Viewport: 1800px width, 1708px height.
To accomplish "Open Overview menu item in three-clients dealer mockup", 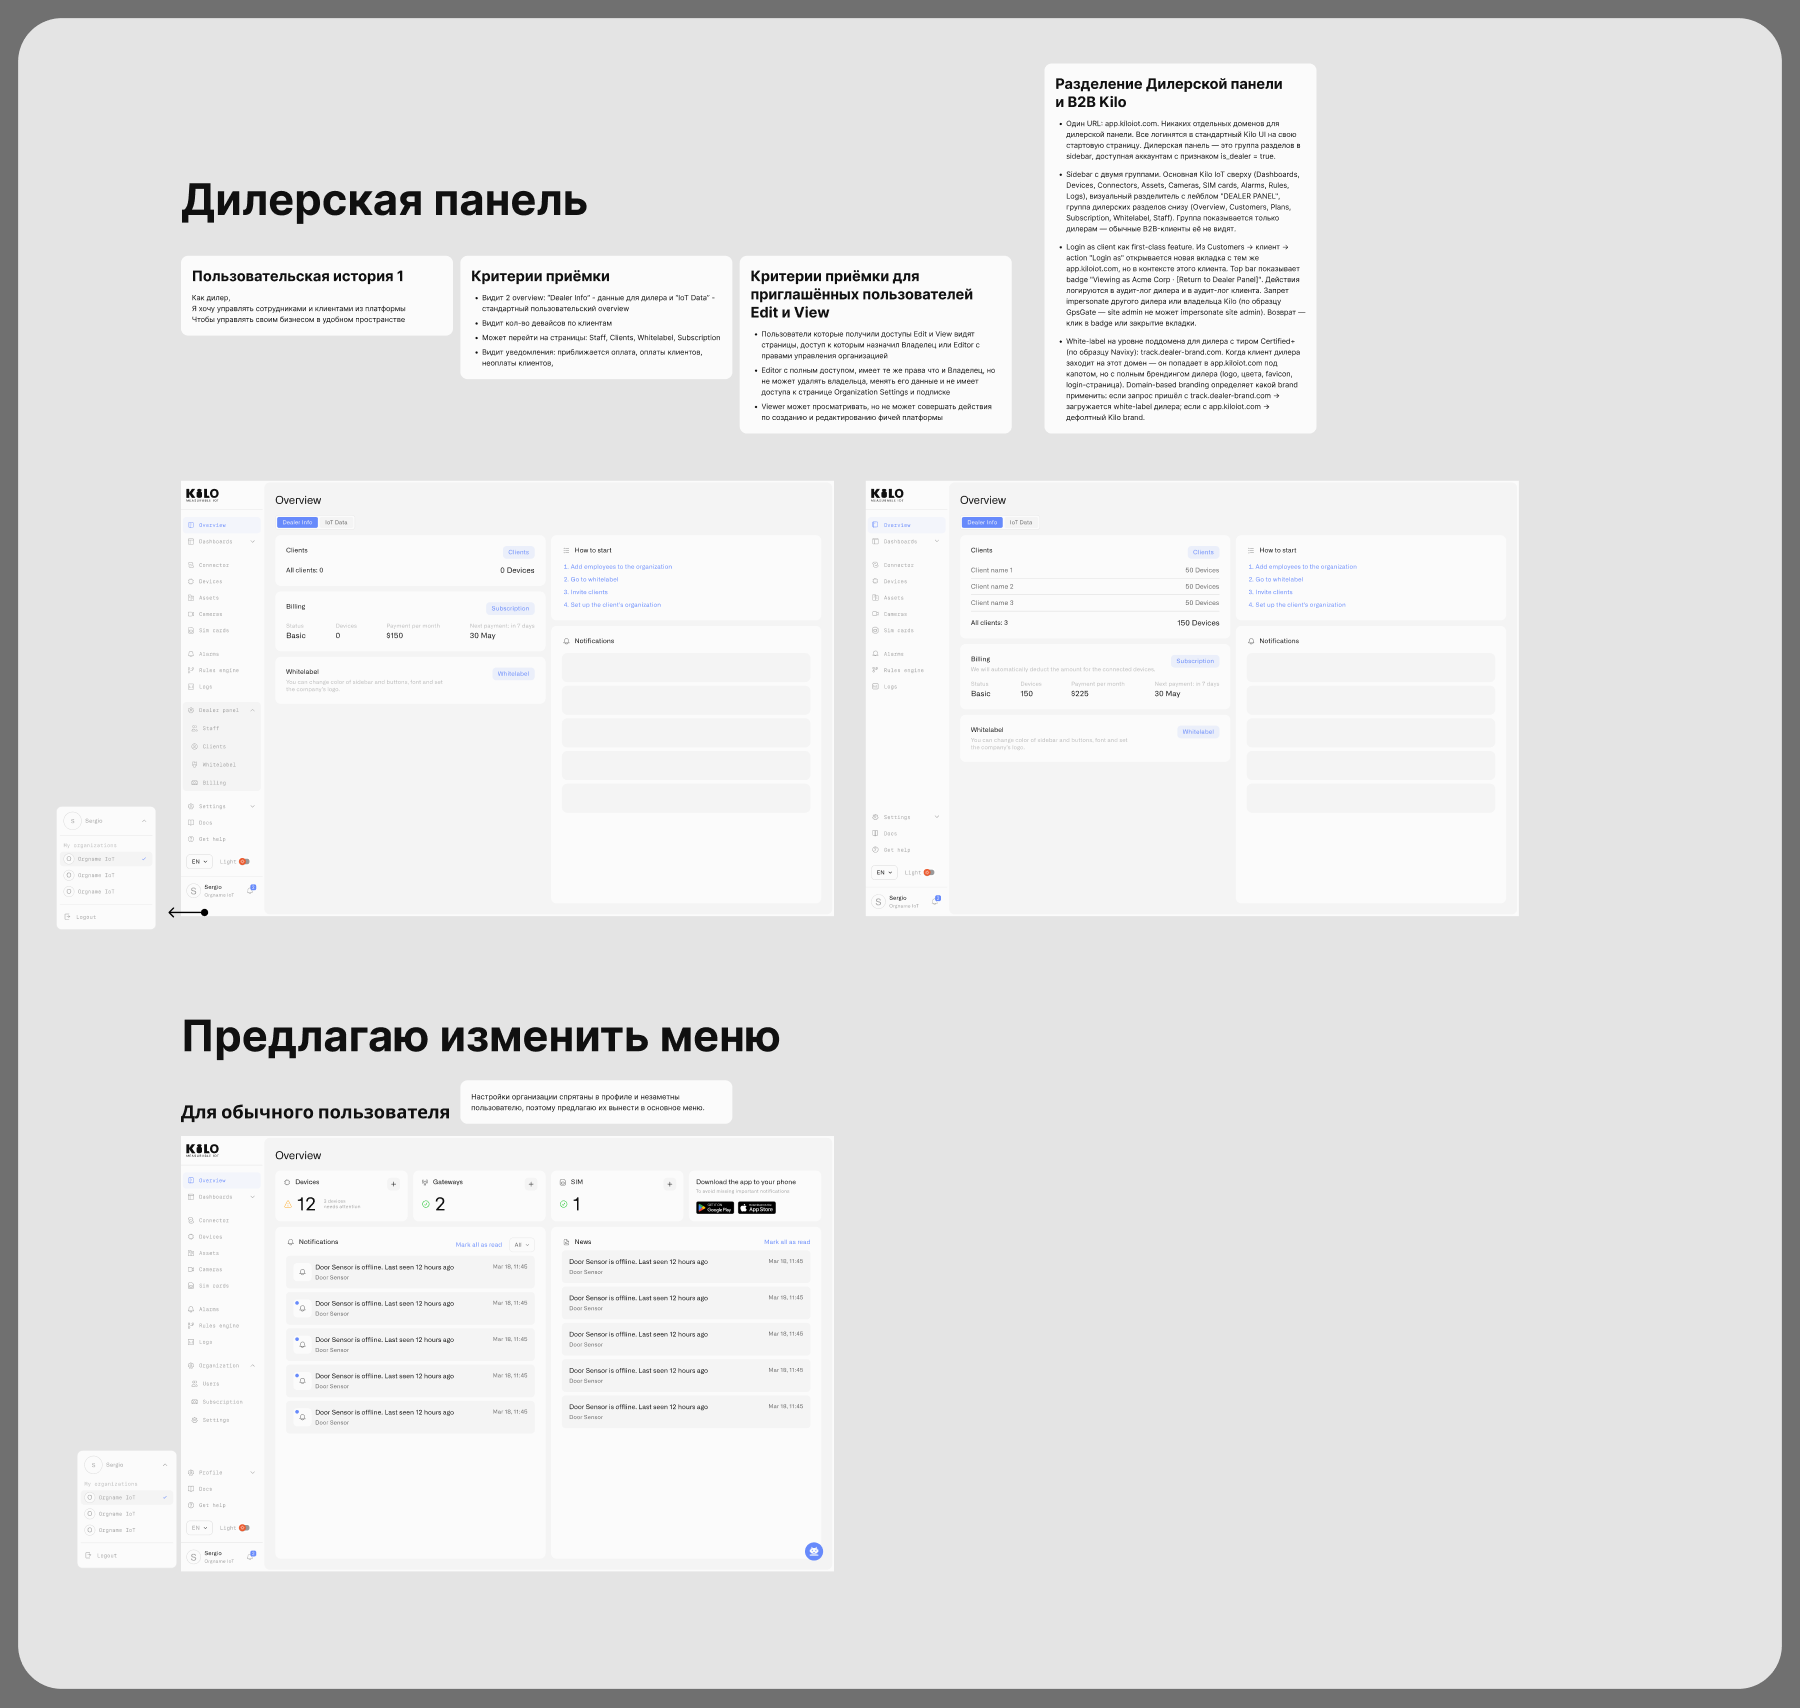I will tap(907, 525).
